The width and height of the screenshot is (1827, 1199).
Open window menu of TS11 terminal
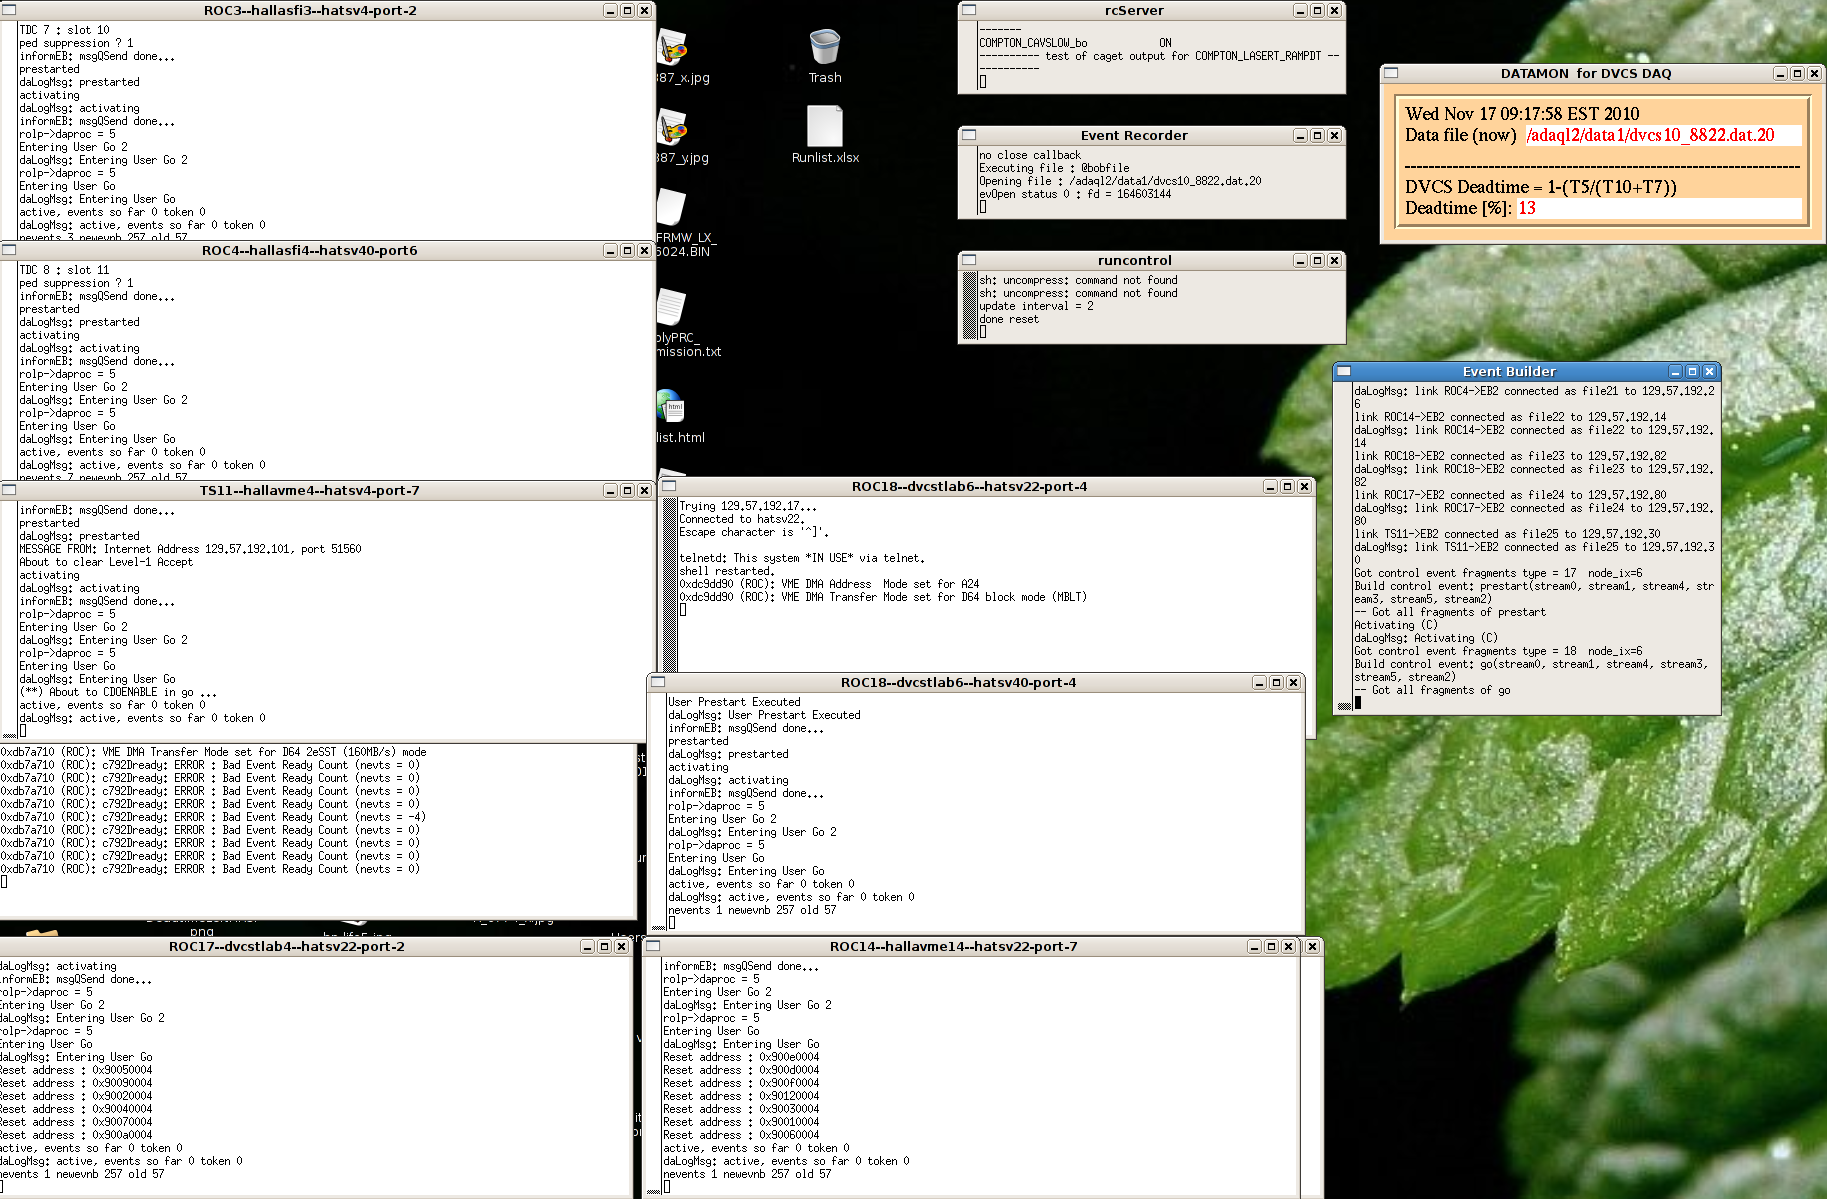(9, 490)
